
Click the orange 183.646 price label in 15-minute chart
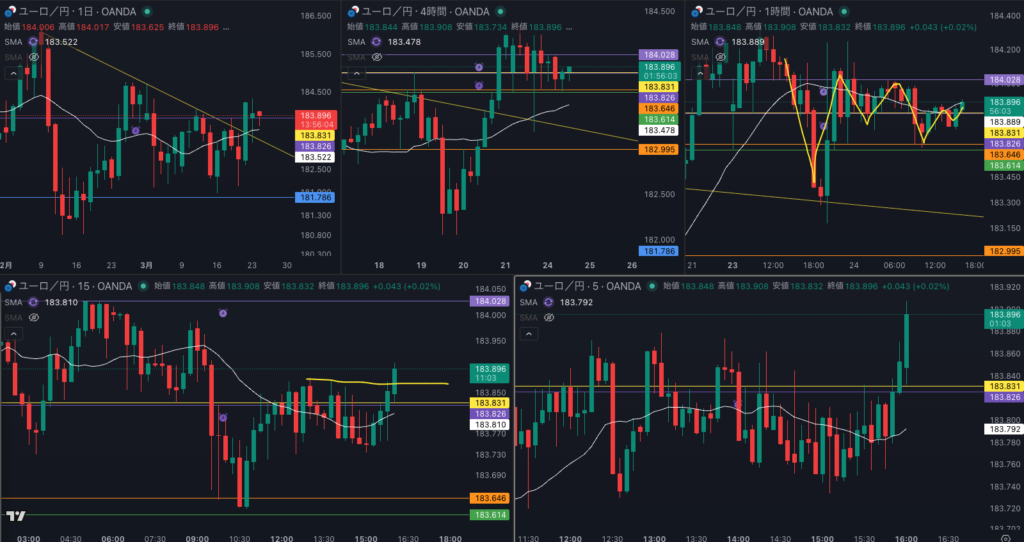tap(489, 498)
